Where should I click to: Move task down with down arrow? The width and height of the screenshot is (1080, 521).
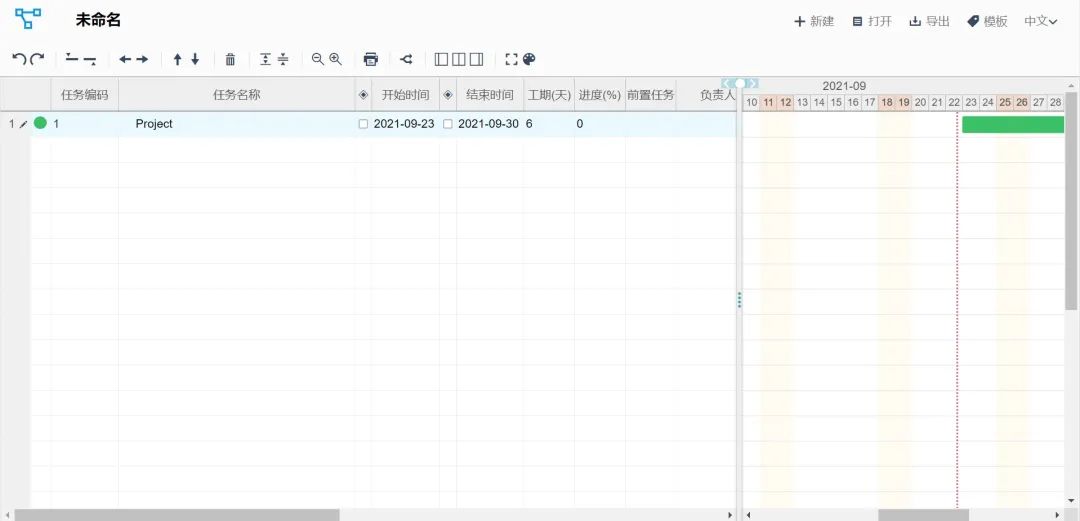click(x=195, y=59)
